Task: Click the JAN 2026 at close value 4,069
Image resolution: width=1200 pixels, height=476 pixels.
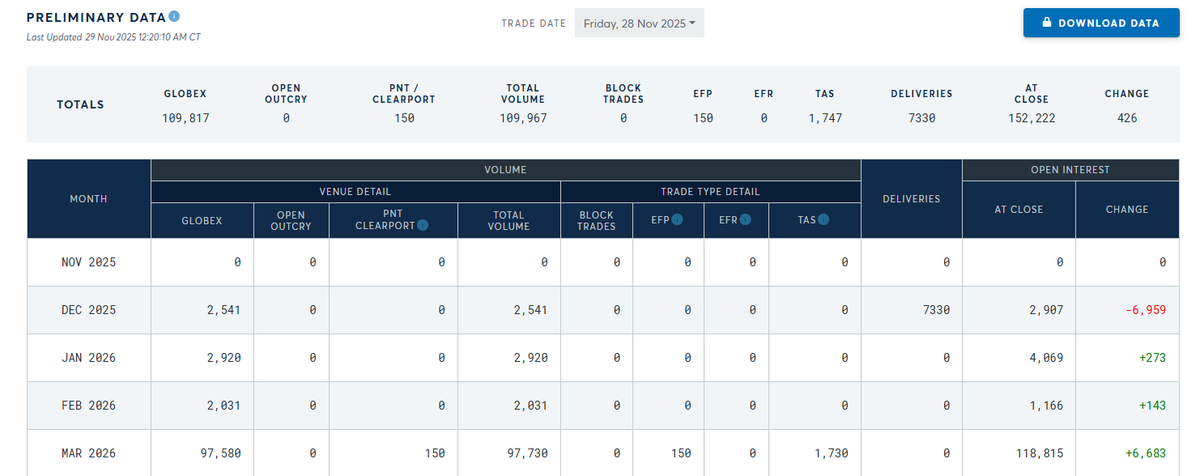Action: pyautogui.click(x=1046, y=358)
